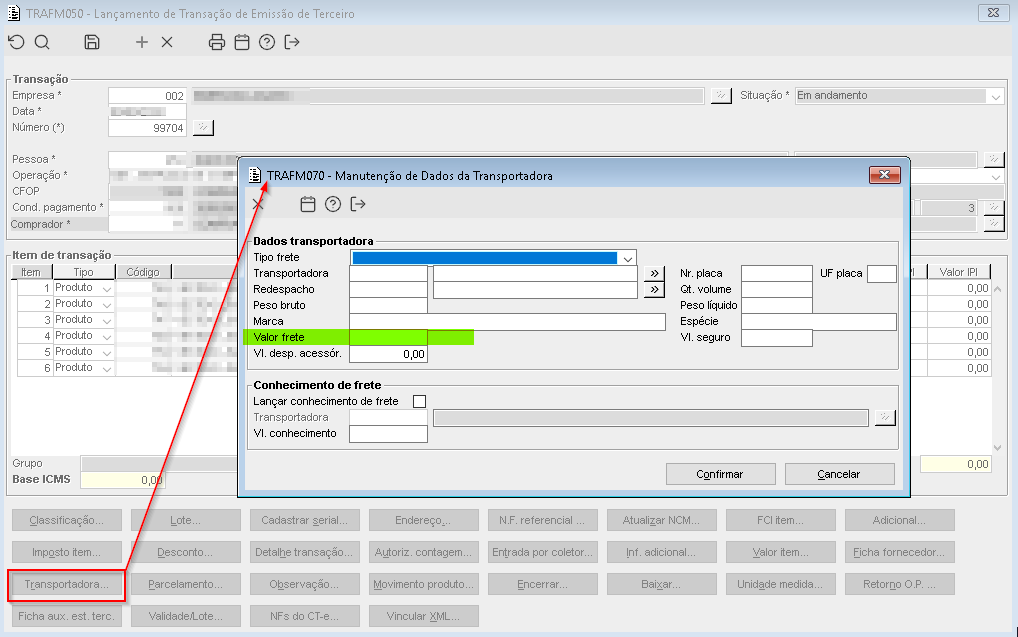1018x637 pixels.
Task: Click the printer icon
Action: [217, 42]
